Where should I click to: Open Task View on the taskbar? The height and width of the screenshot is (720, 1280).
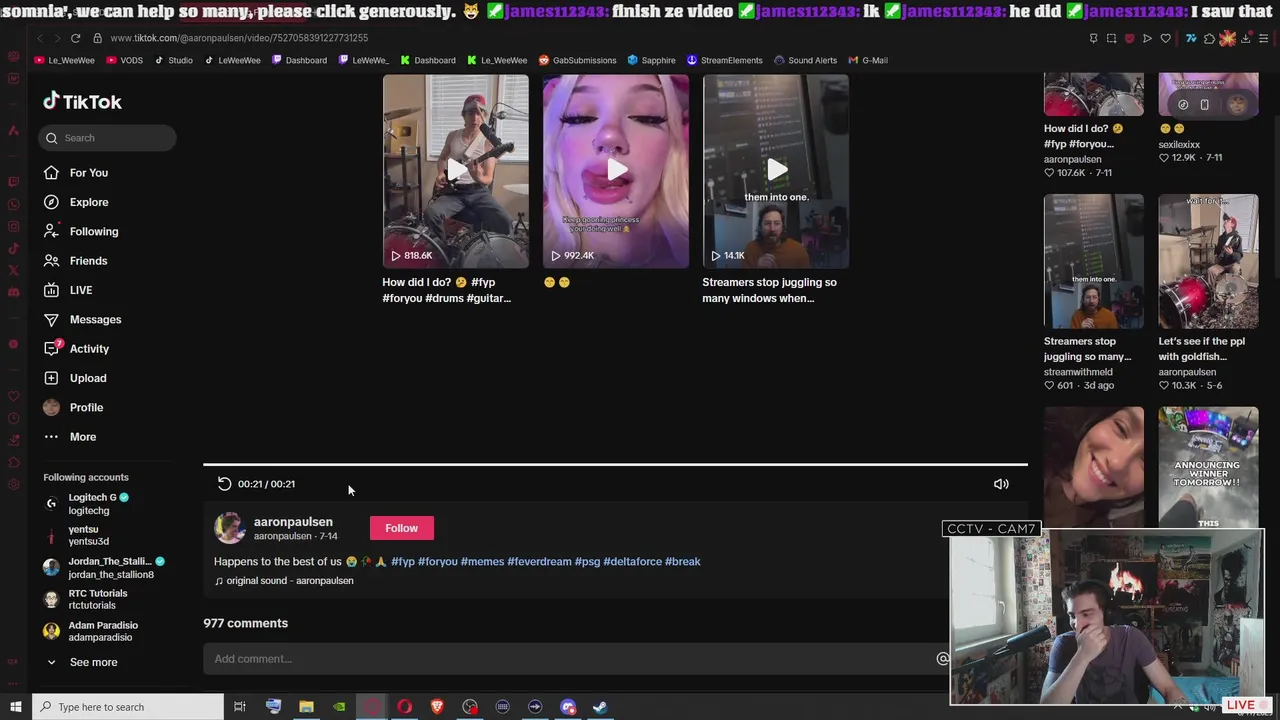coord(240,707)
